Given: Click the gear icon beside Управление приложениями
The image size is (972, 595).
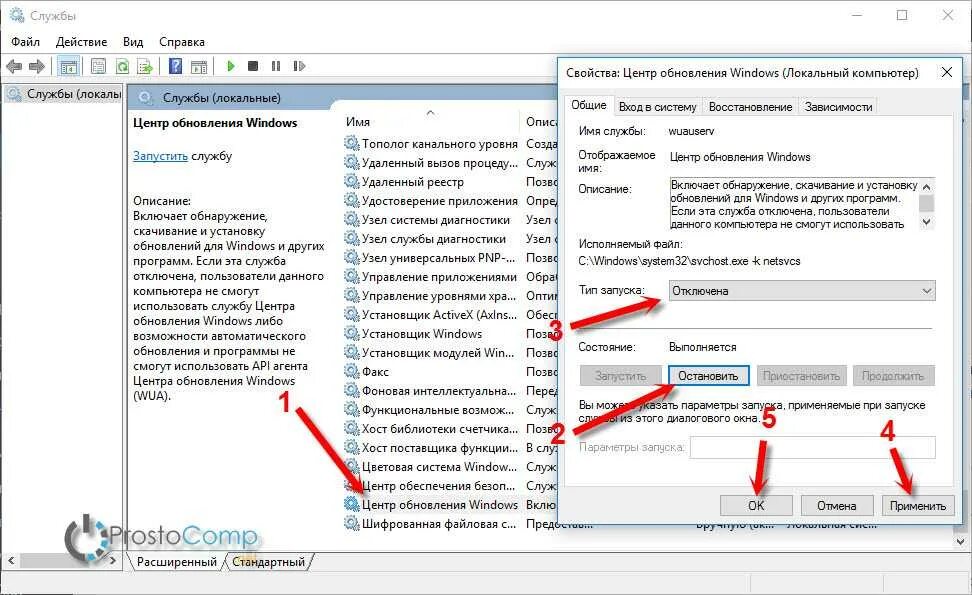Looking at the screenshot, I should (352, 277).
